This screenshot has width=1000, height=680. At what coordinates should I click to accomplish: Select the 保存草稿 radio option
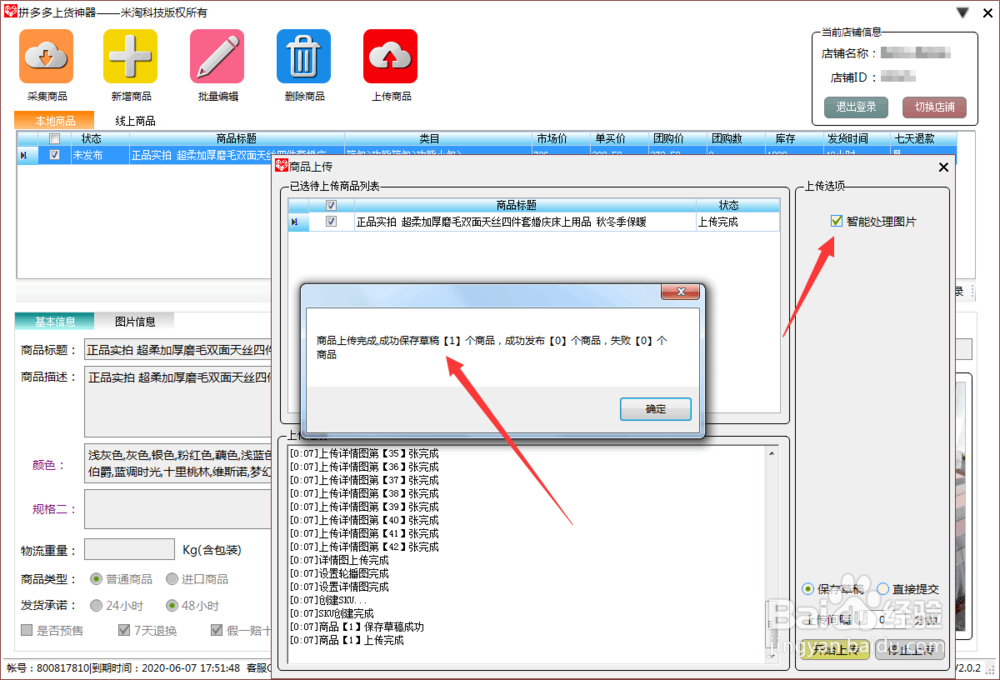pyautogui.click(x=808, y=589)
